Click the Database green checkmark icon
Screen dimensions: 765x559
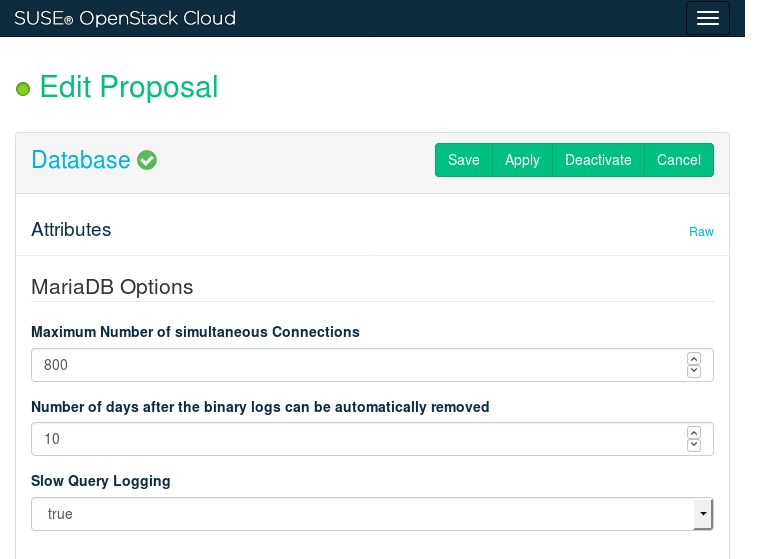point(147,160)
